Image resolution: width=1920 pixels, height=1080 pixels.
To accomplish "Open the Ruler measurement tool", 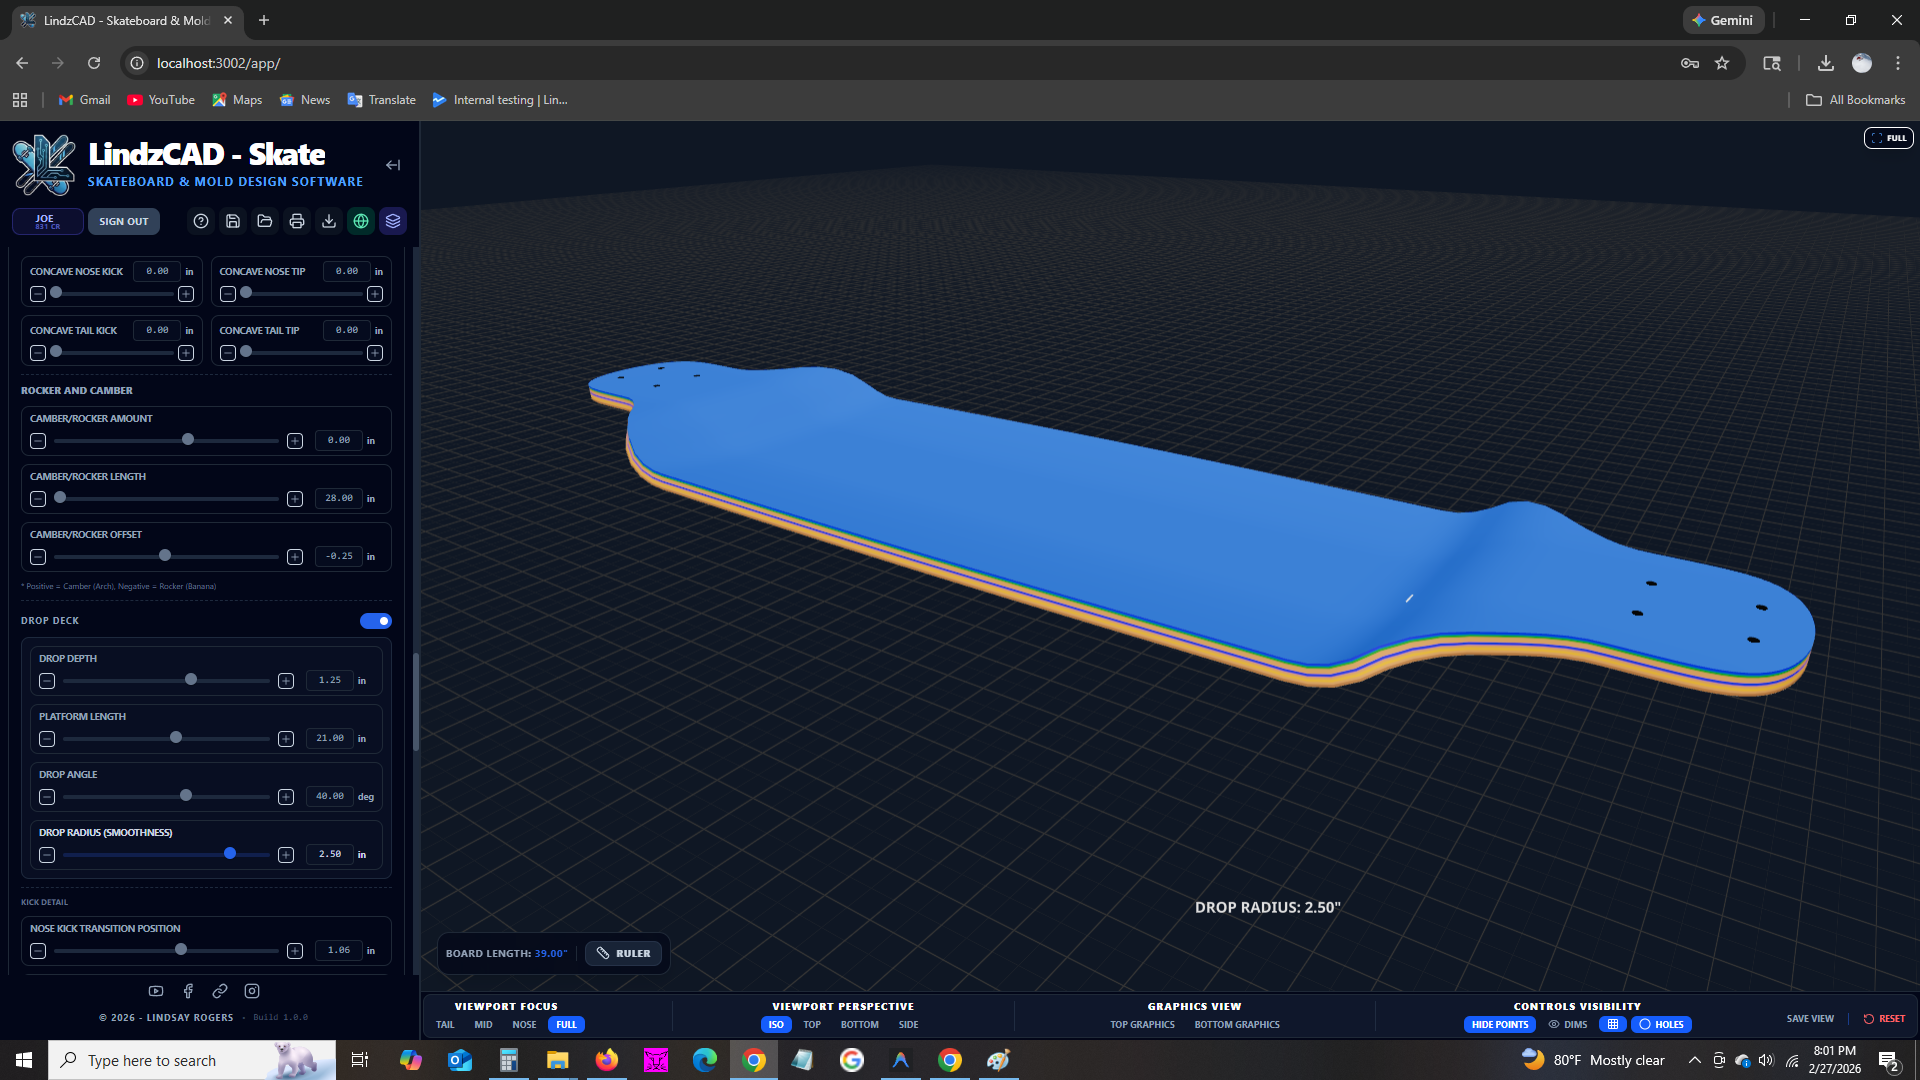I will [623, 953].
